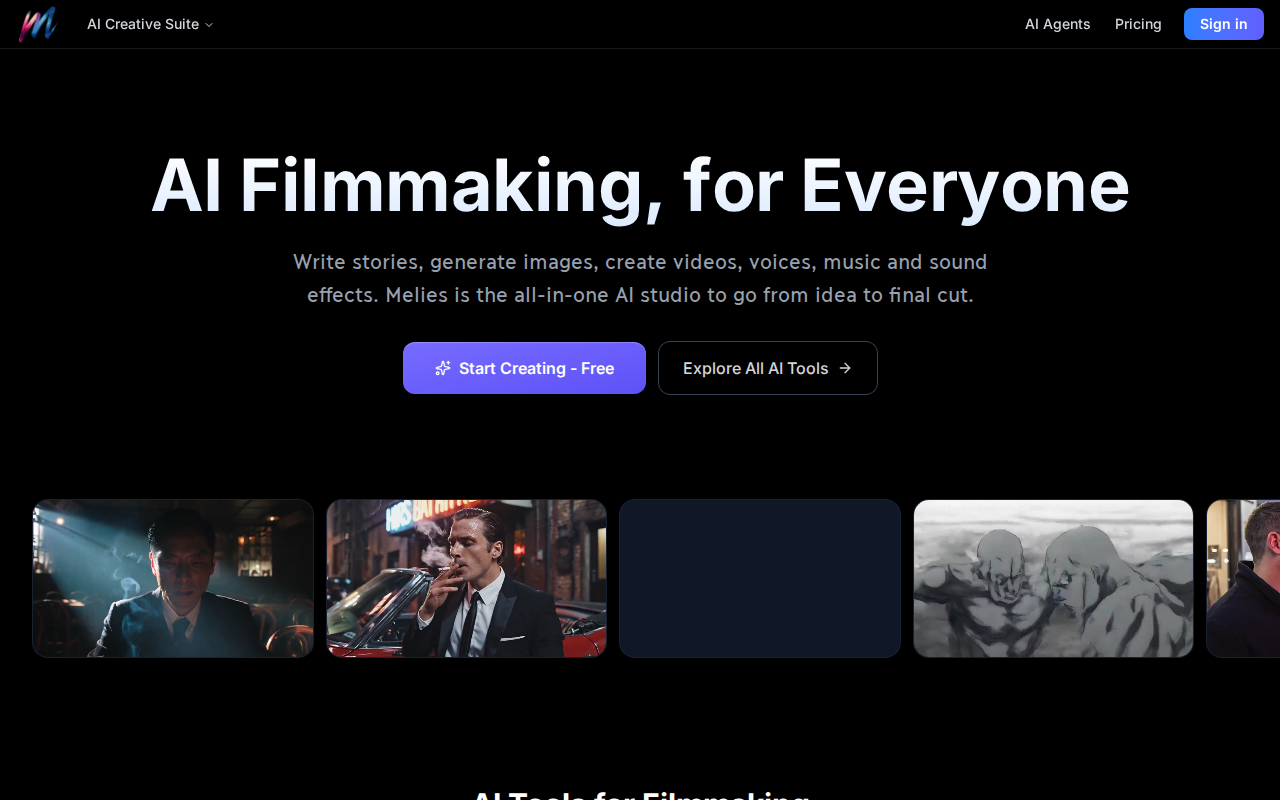Screen dimensions: 1280x800
Task: Select the blank dark navy video card
Action: pyautogui.click(x=760, y=578)
